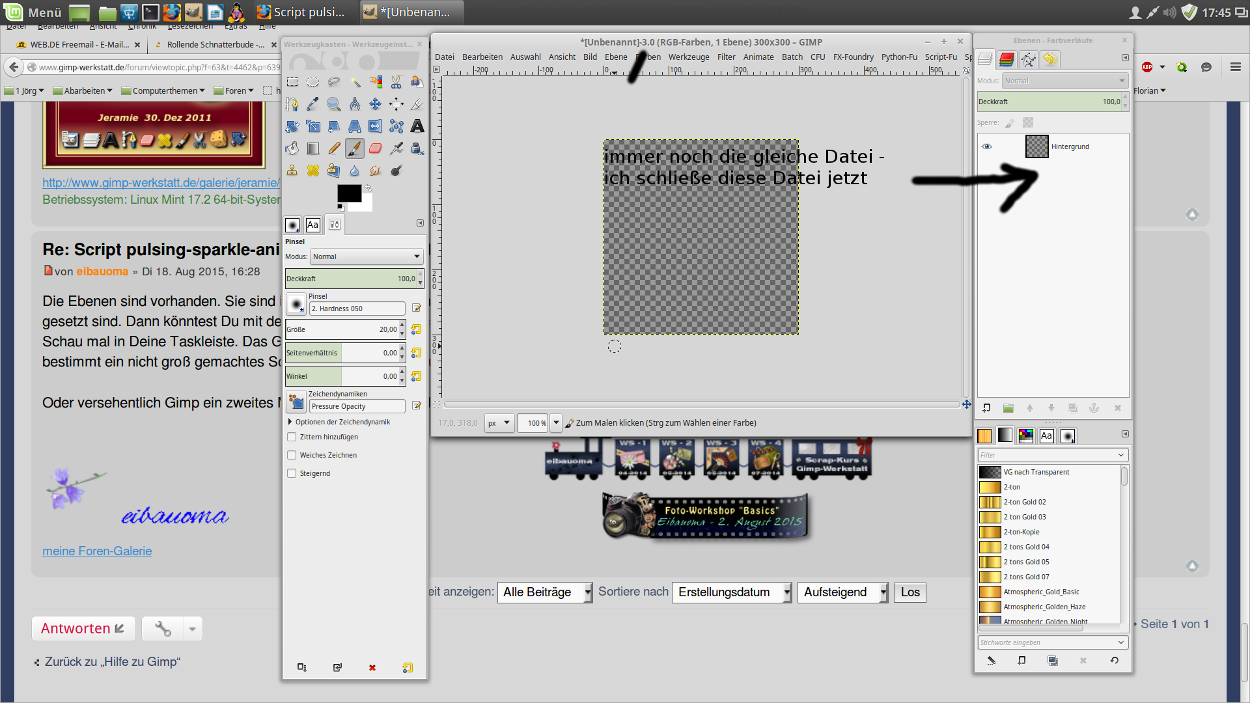Image resolution: width=1250 pixels, height=703 pixels.
Task: Enable Zittern hinzufügen checkbox
Action: [x=292, y=437]
